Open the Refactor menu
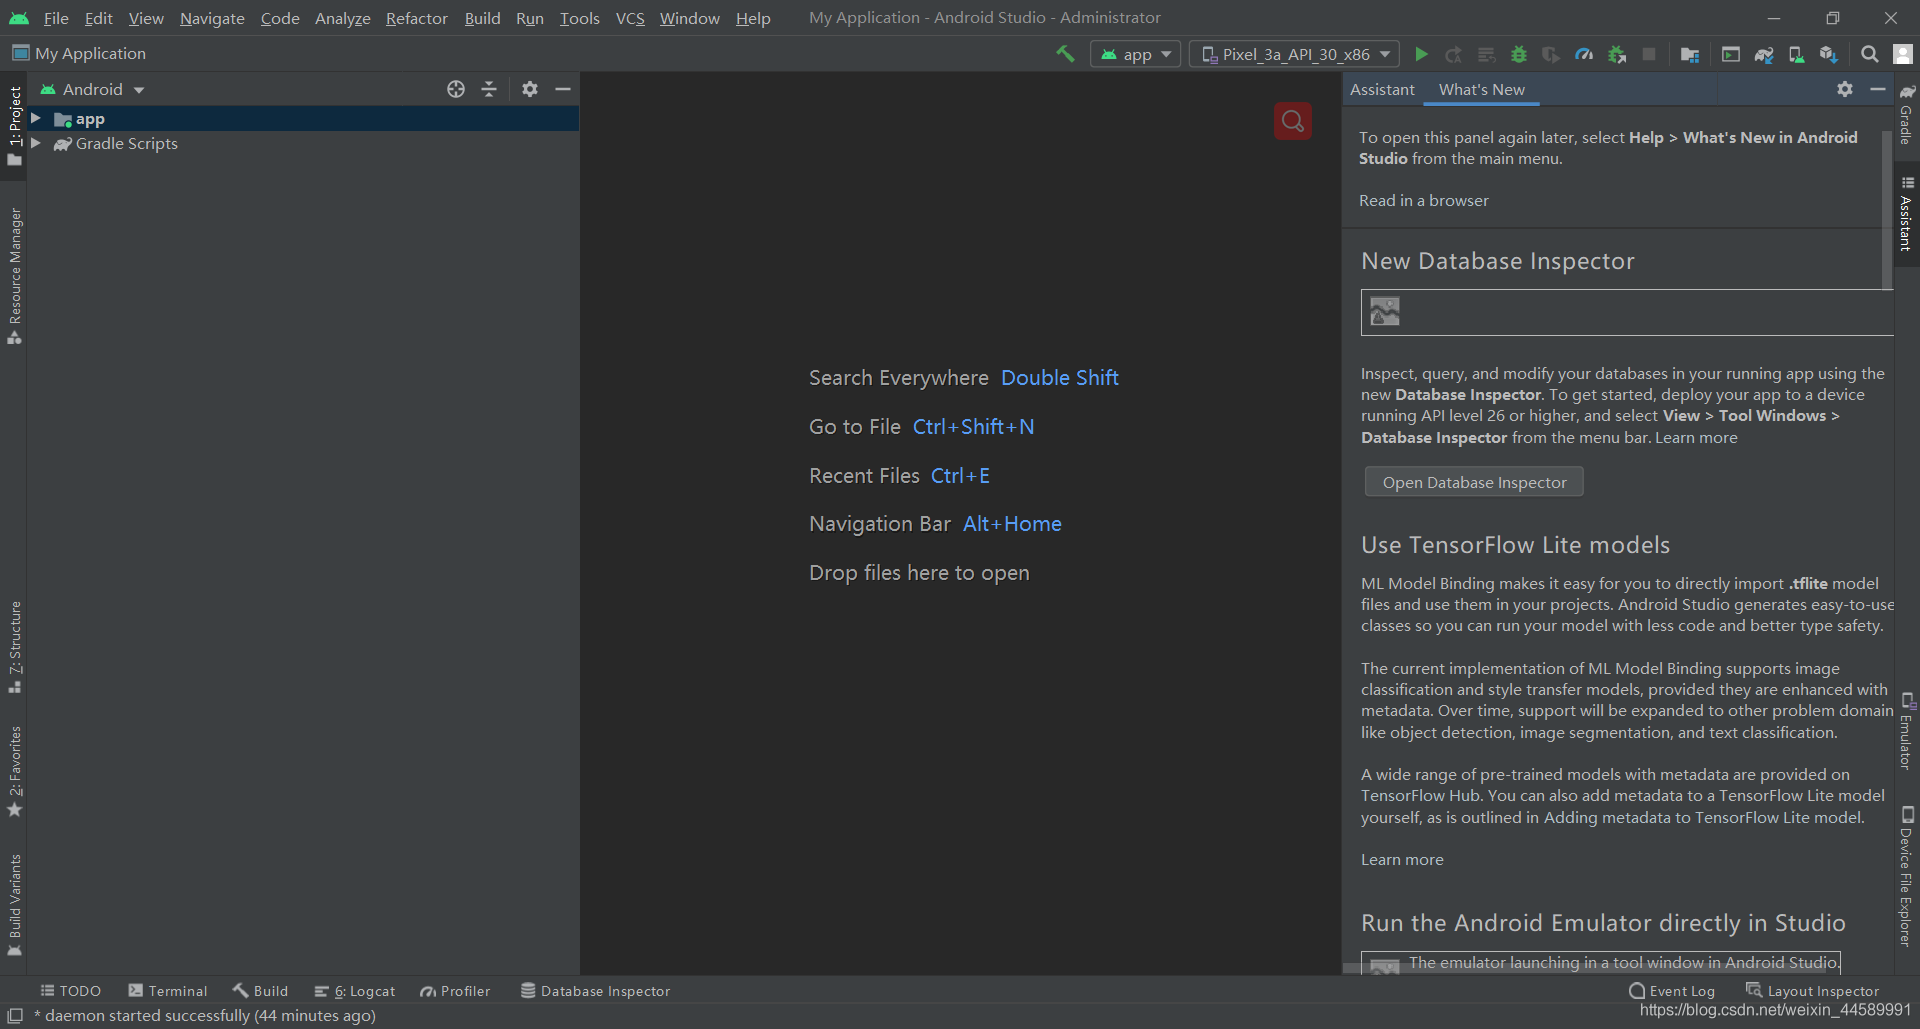 tap(417, 18)
